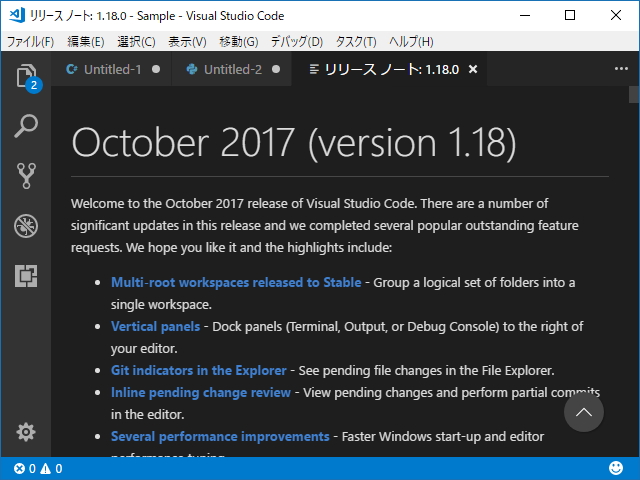This screenshot has height=480, width=640.
Task: Click the errors count icon in status bar
Action: click(19, 469)
